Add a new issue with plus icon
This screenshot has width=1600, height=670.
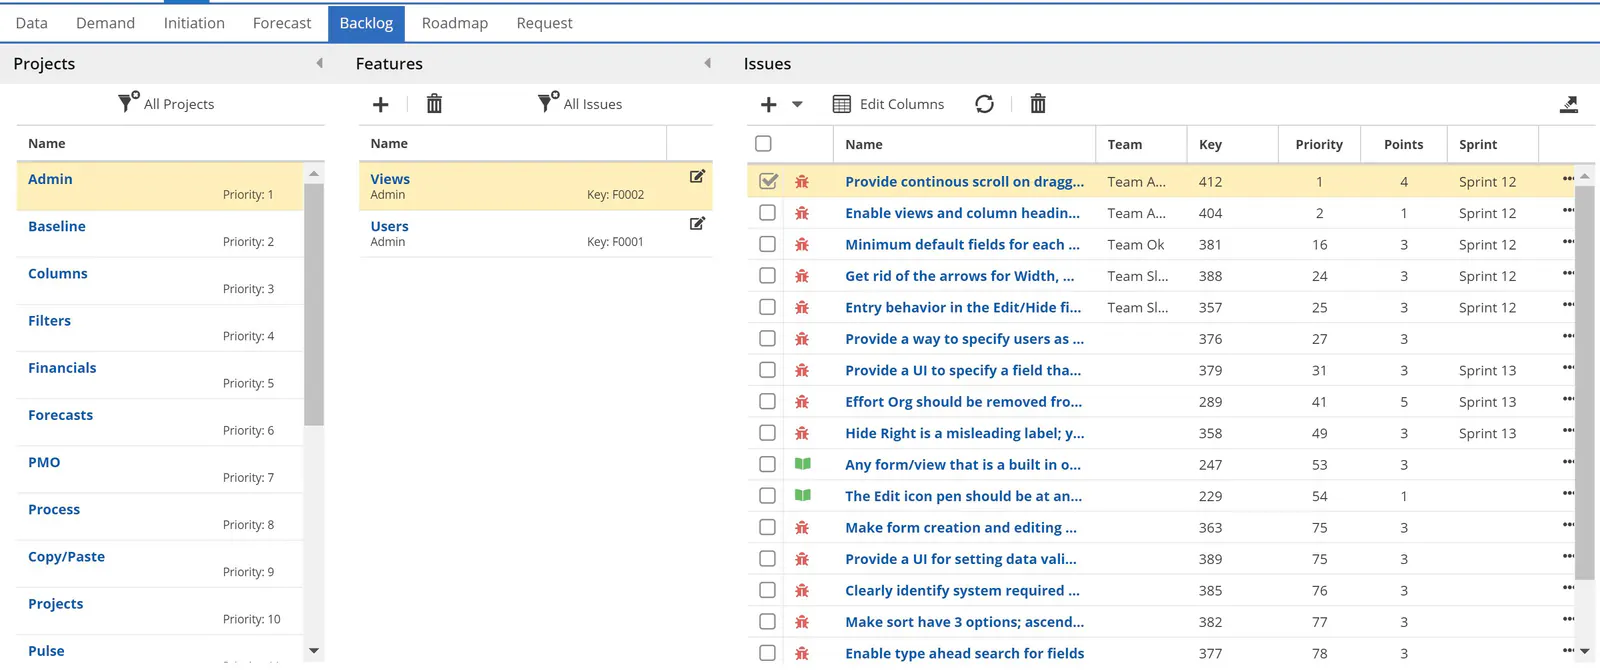[768, 104]
